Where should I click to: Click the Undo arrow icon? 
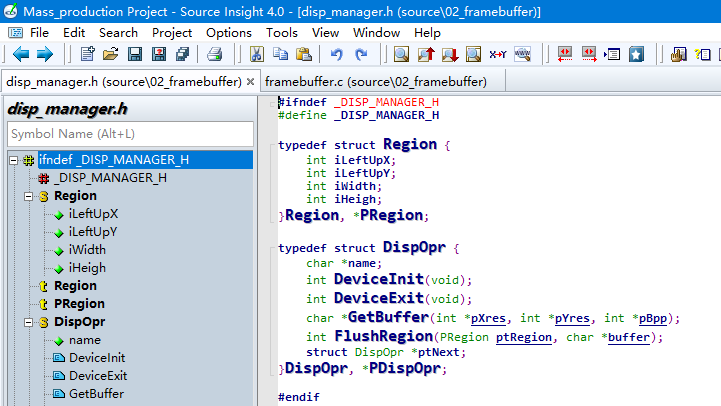(x=337, y=54)
